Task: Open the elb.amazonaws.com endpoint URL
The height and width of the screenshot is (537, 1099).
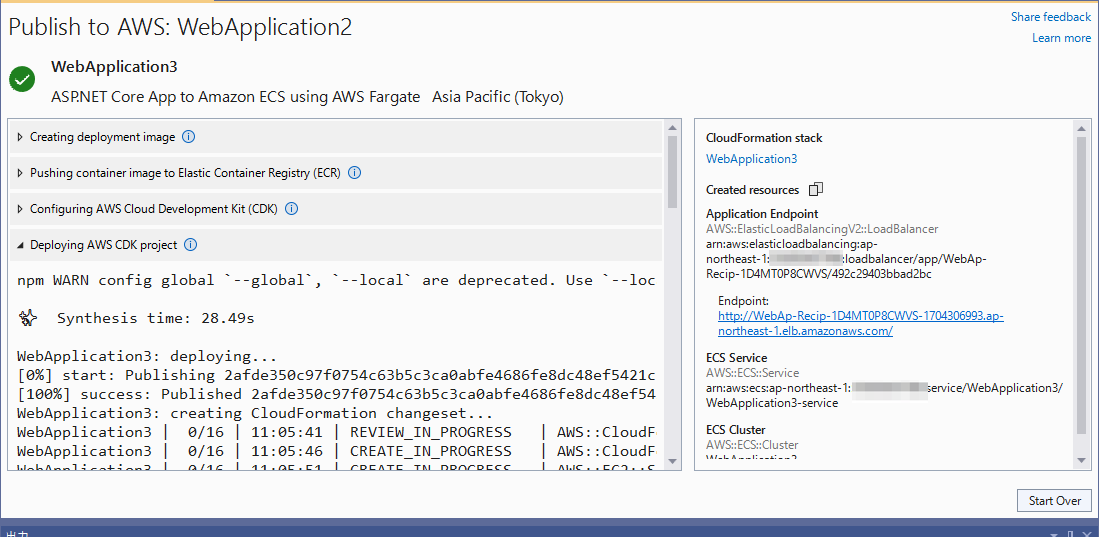Action: point(861,324)
